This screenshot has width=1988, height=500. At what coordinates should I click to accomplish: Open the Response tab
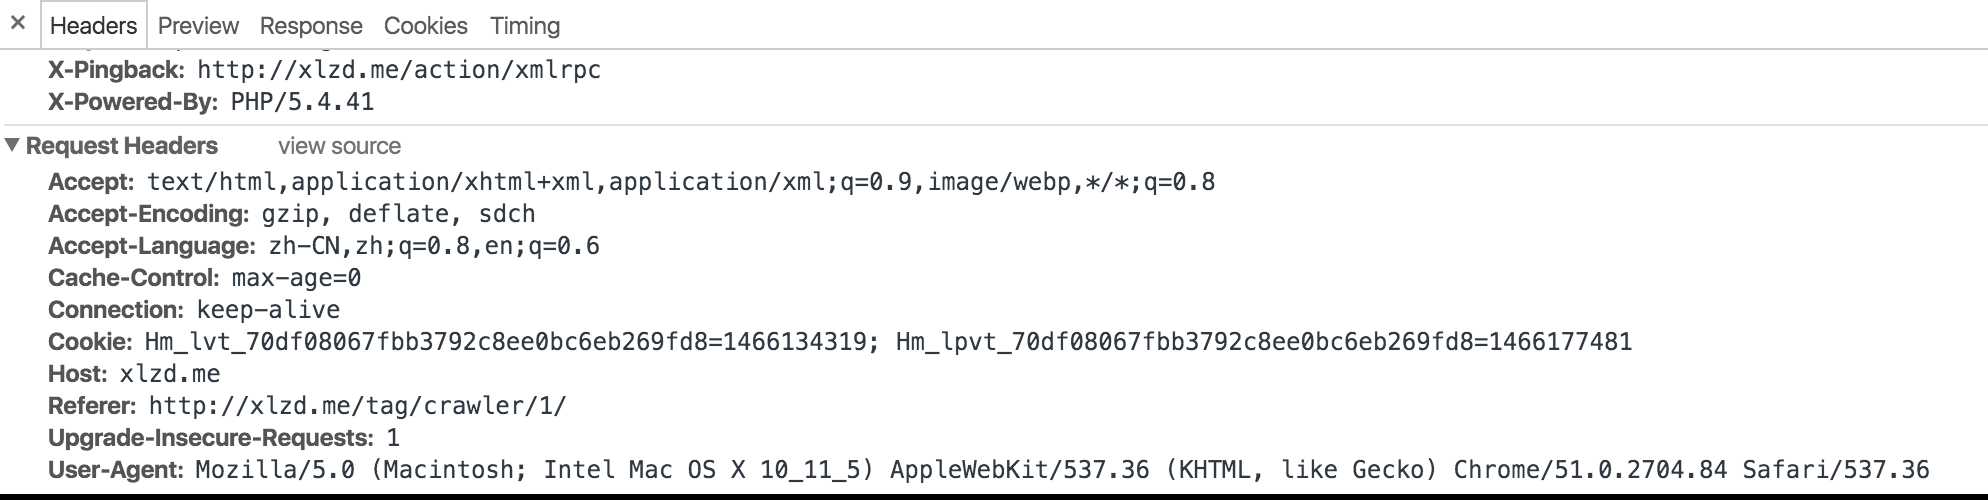(x=311, y=26)
